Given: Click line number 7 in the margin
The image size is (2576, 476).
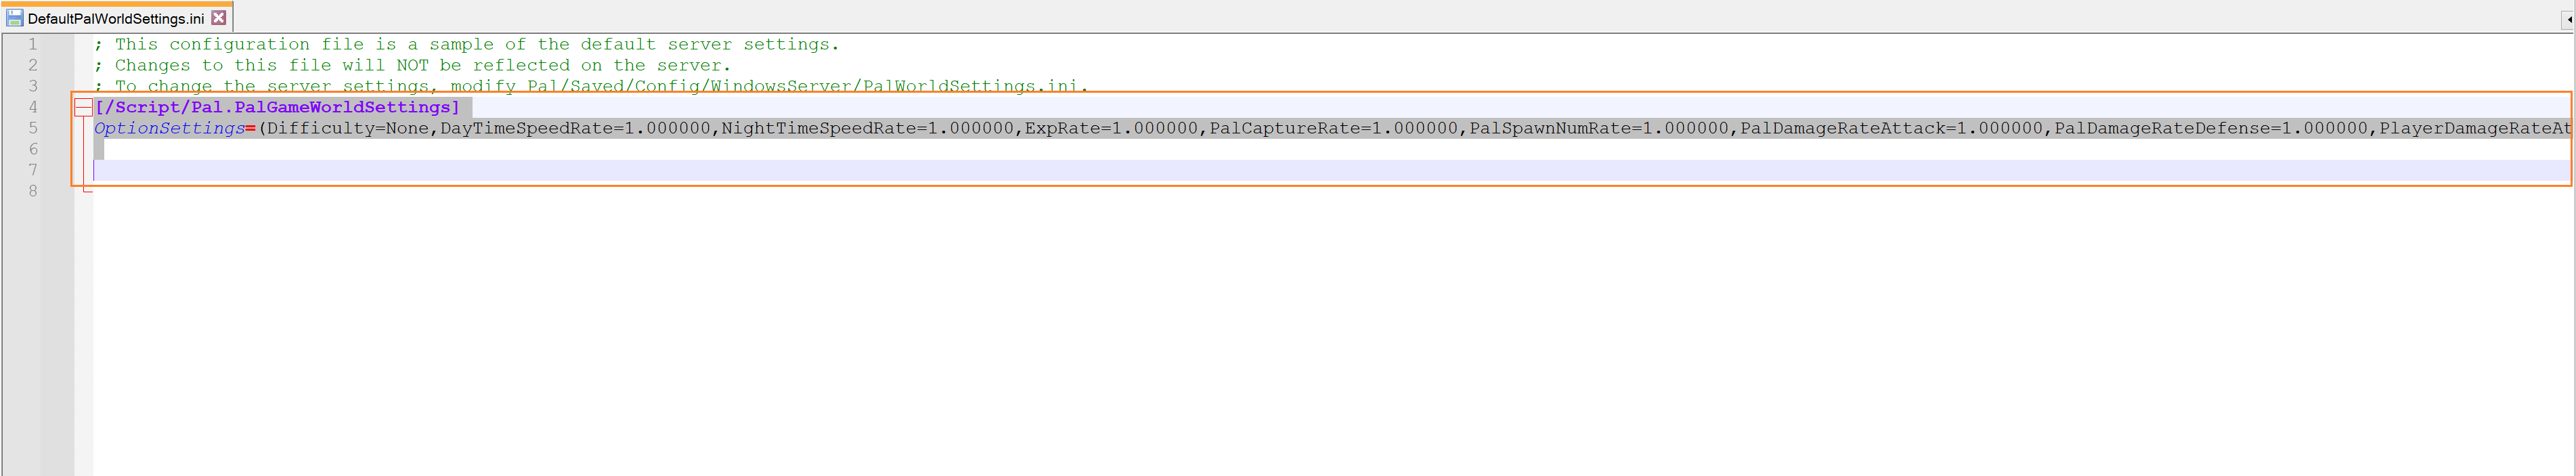Looking at the screenshot, I should coord(33,170).
